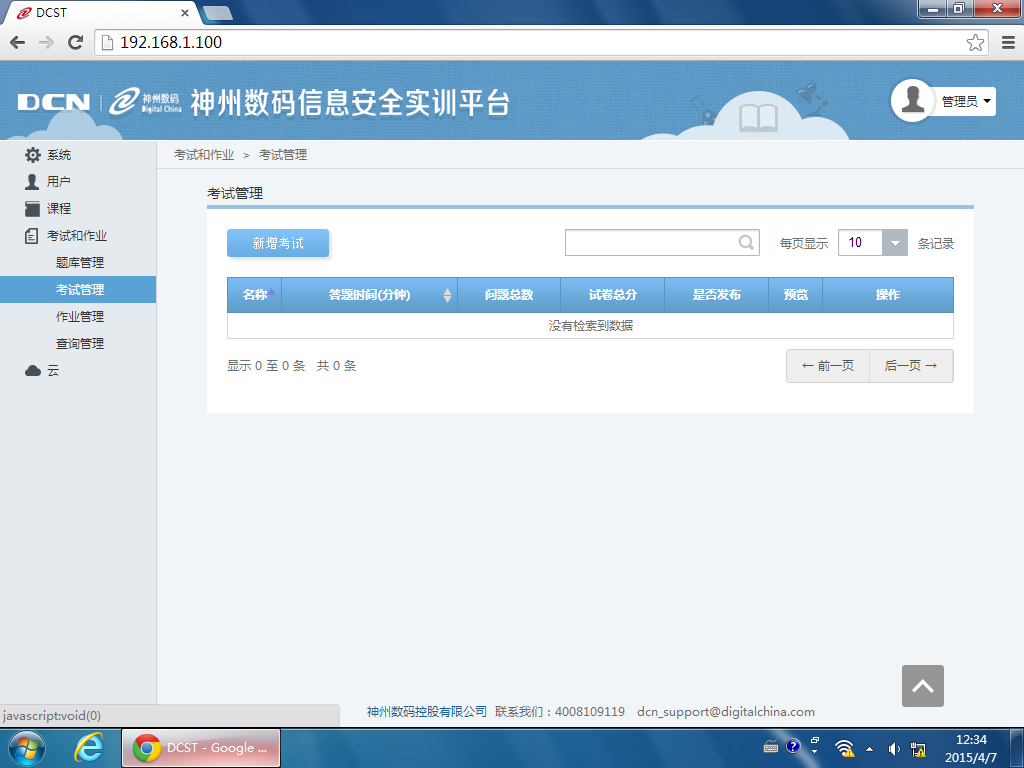Sort by 名称 column arrow
1024x768 pixels.
271,292
